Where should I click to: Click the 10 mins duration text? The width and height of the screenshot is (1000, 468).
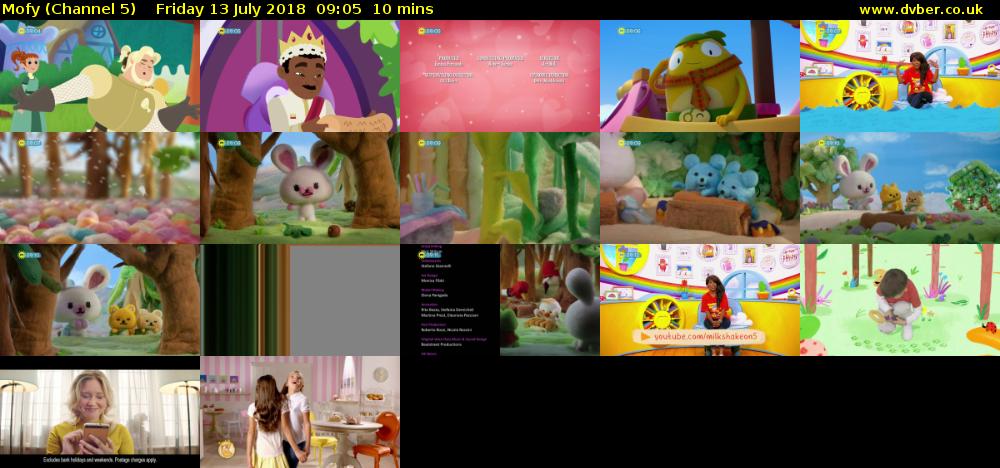click(404, 10)
